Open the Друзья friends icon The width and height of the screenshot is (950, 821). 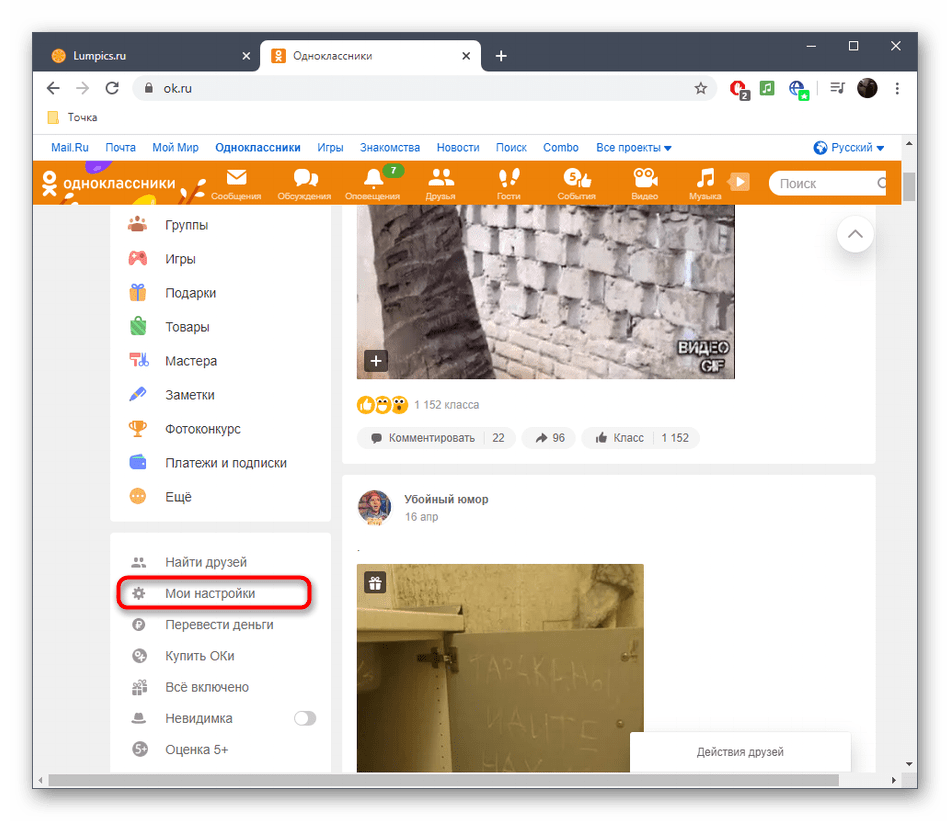pyautogui.click(x=440, y=183)
